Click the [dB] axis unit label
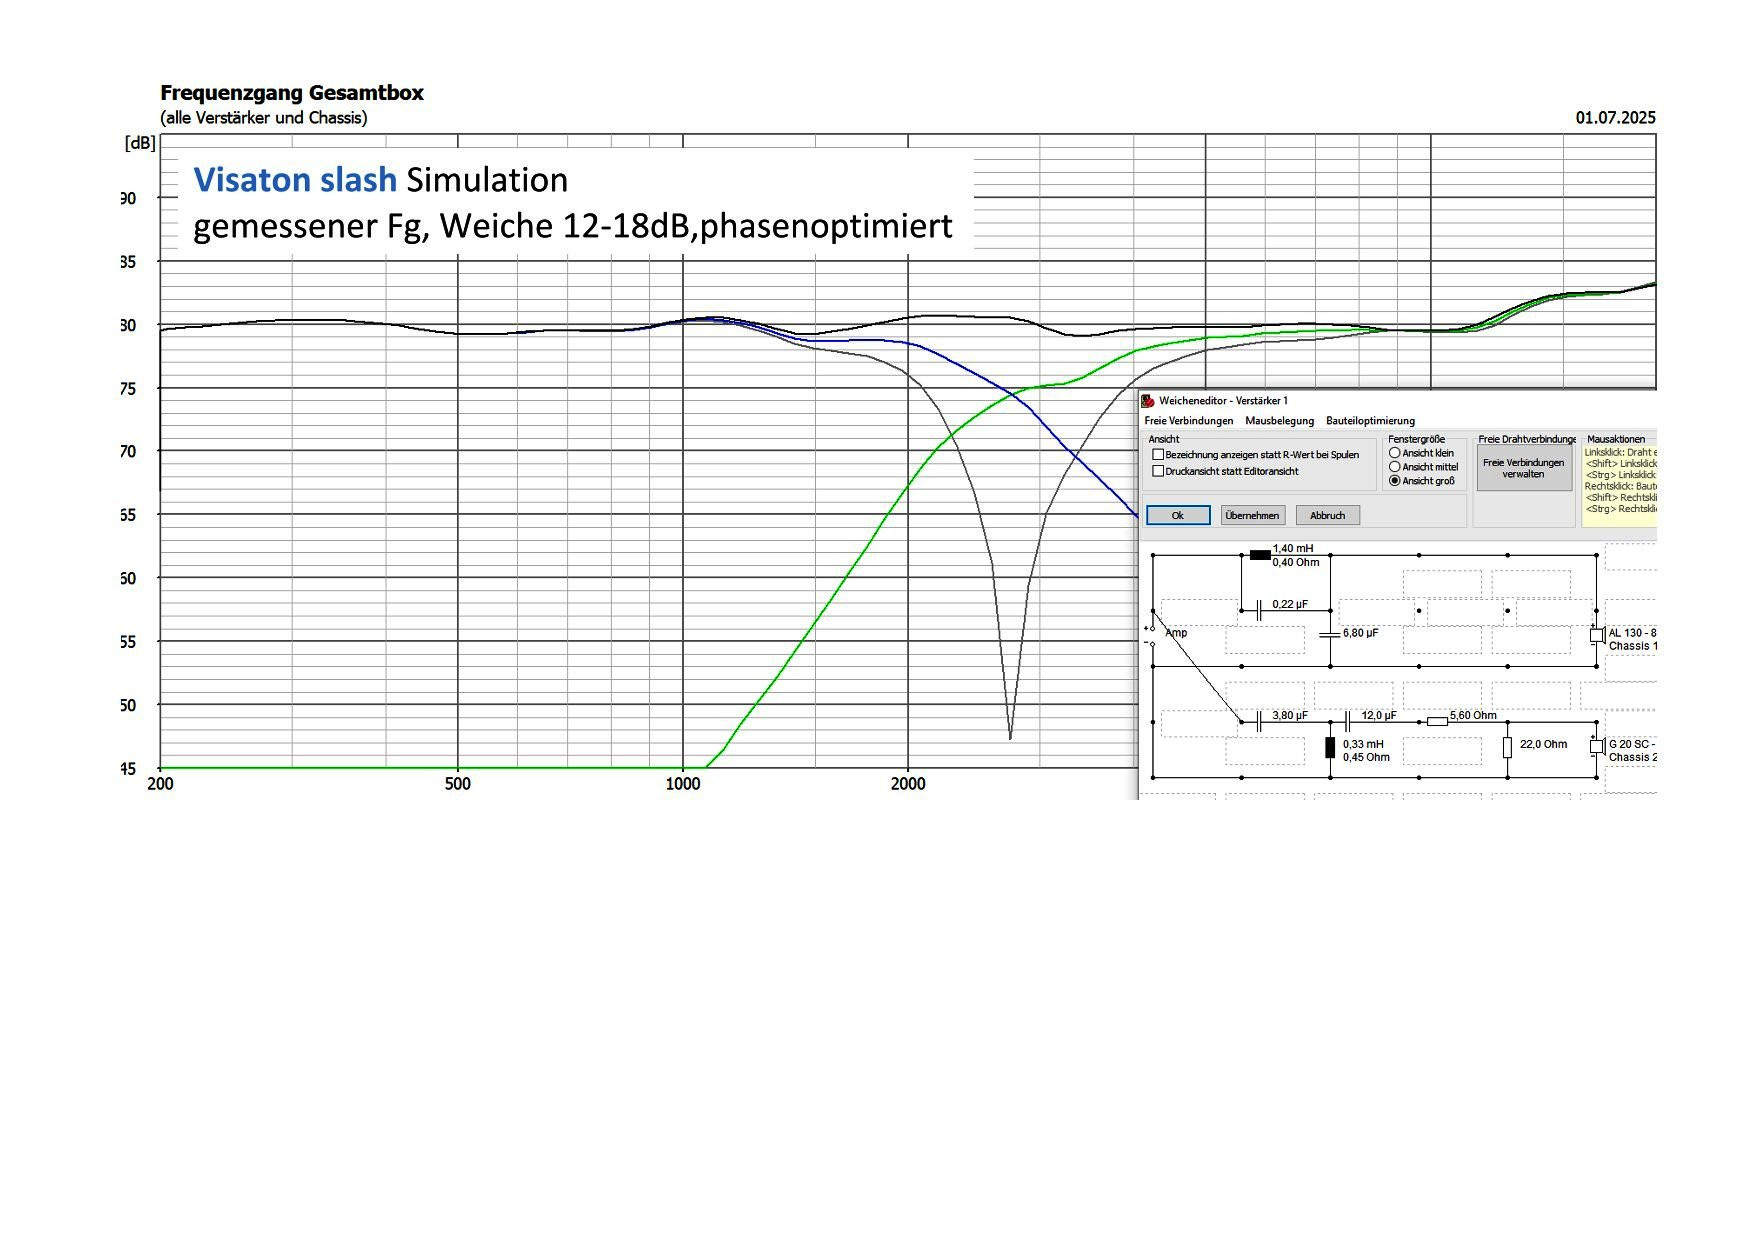1753x1240 pixels. [140, 143]
